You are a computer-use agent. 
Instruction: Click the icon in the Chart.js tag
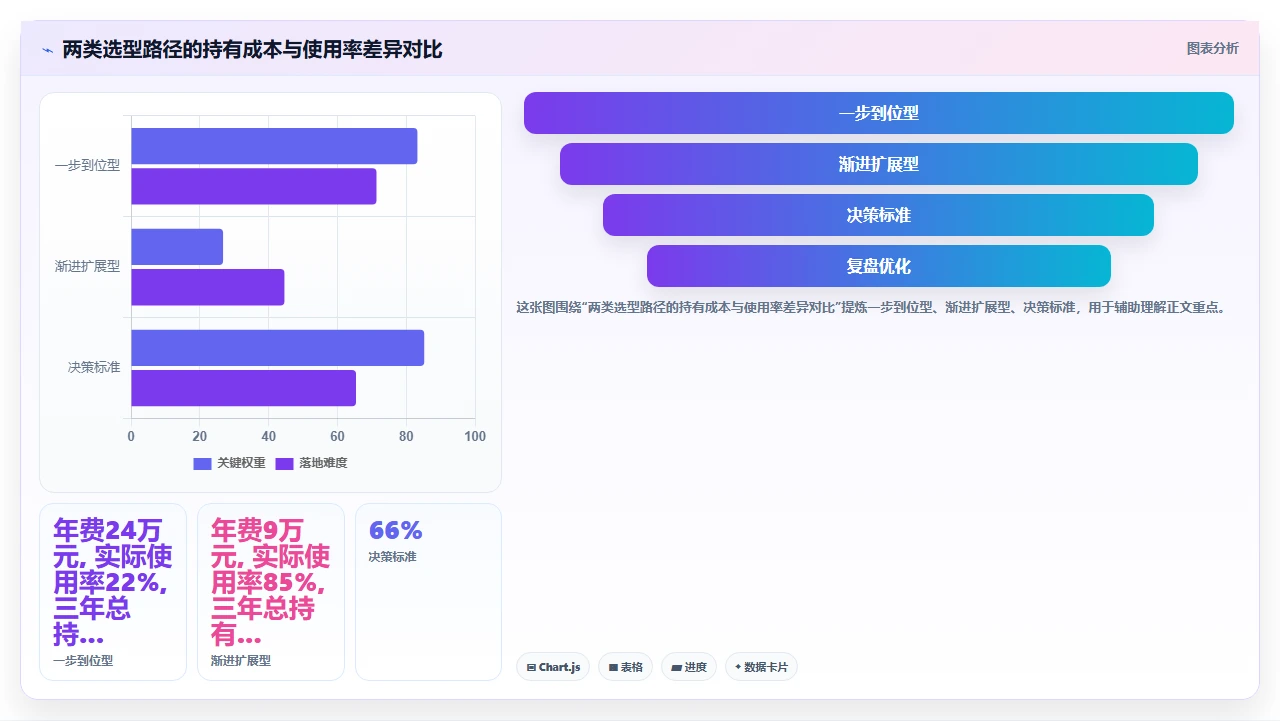click(531, 667)
